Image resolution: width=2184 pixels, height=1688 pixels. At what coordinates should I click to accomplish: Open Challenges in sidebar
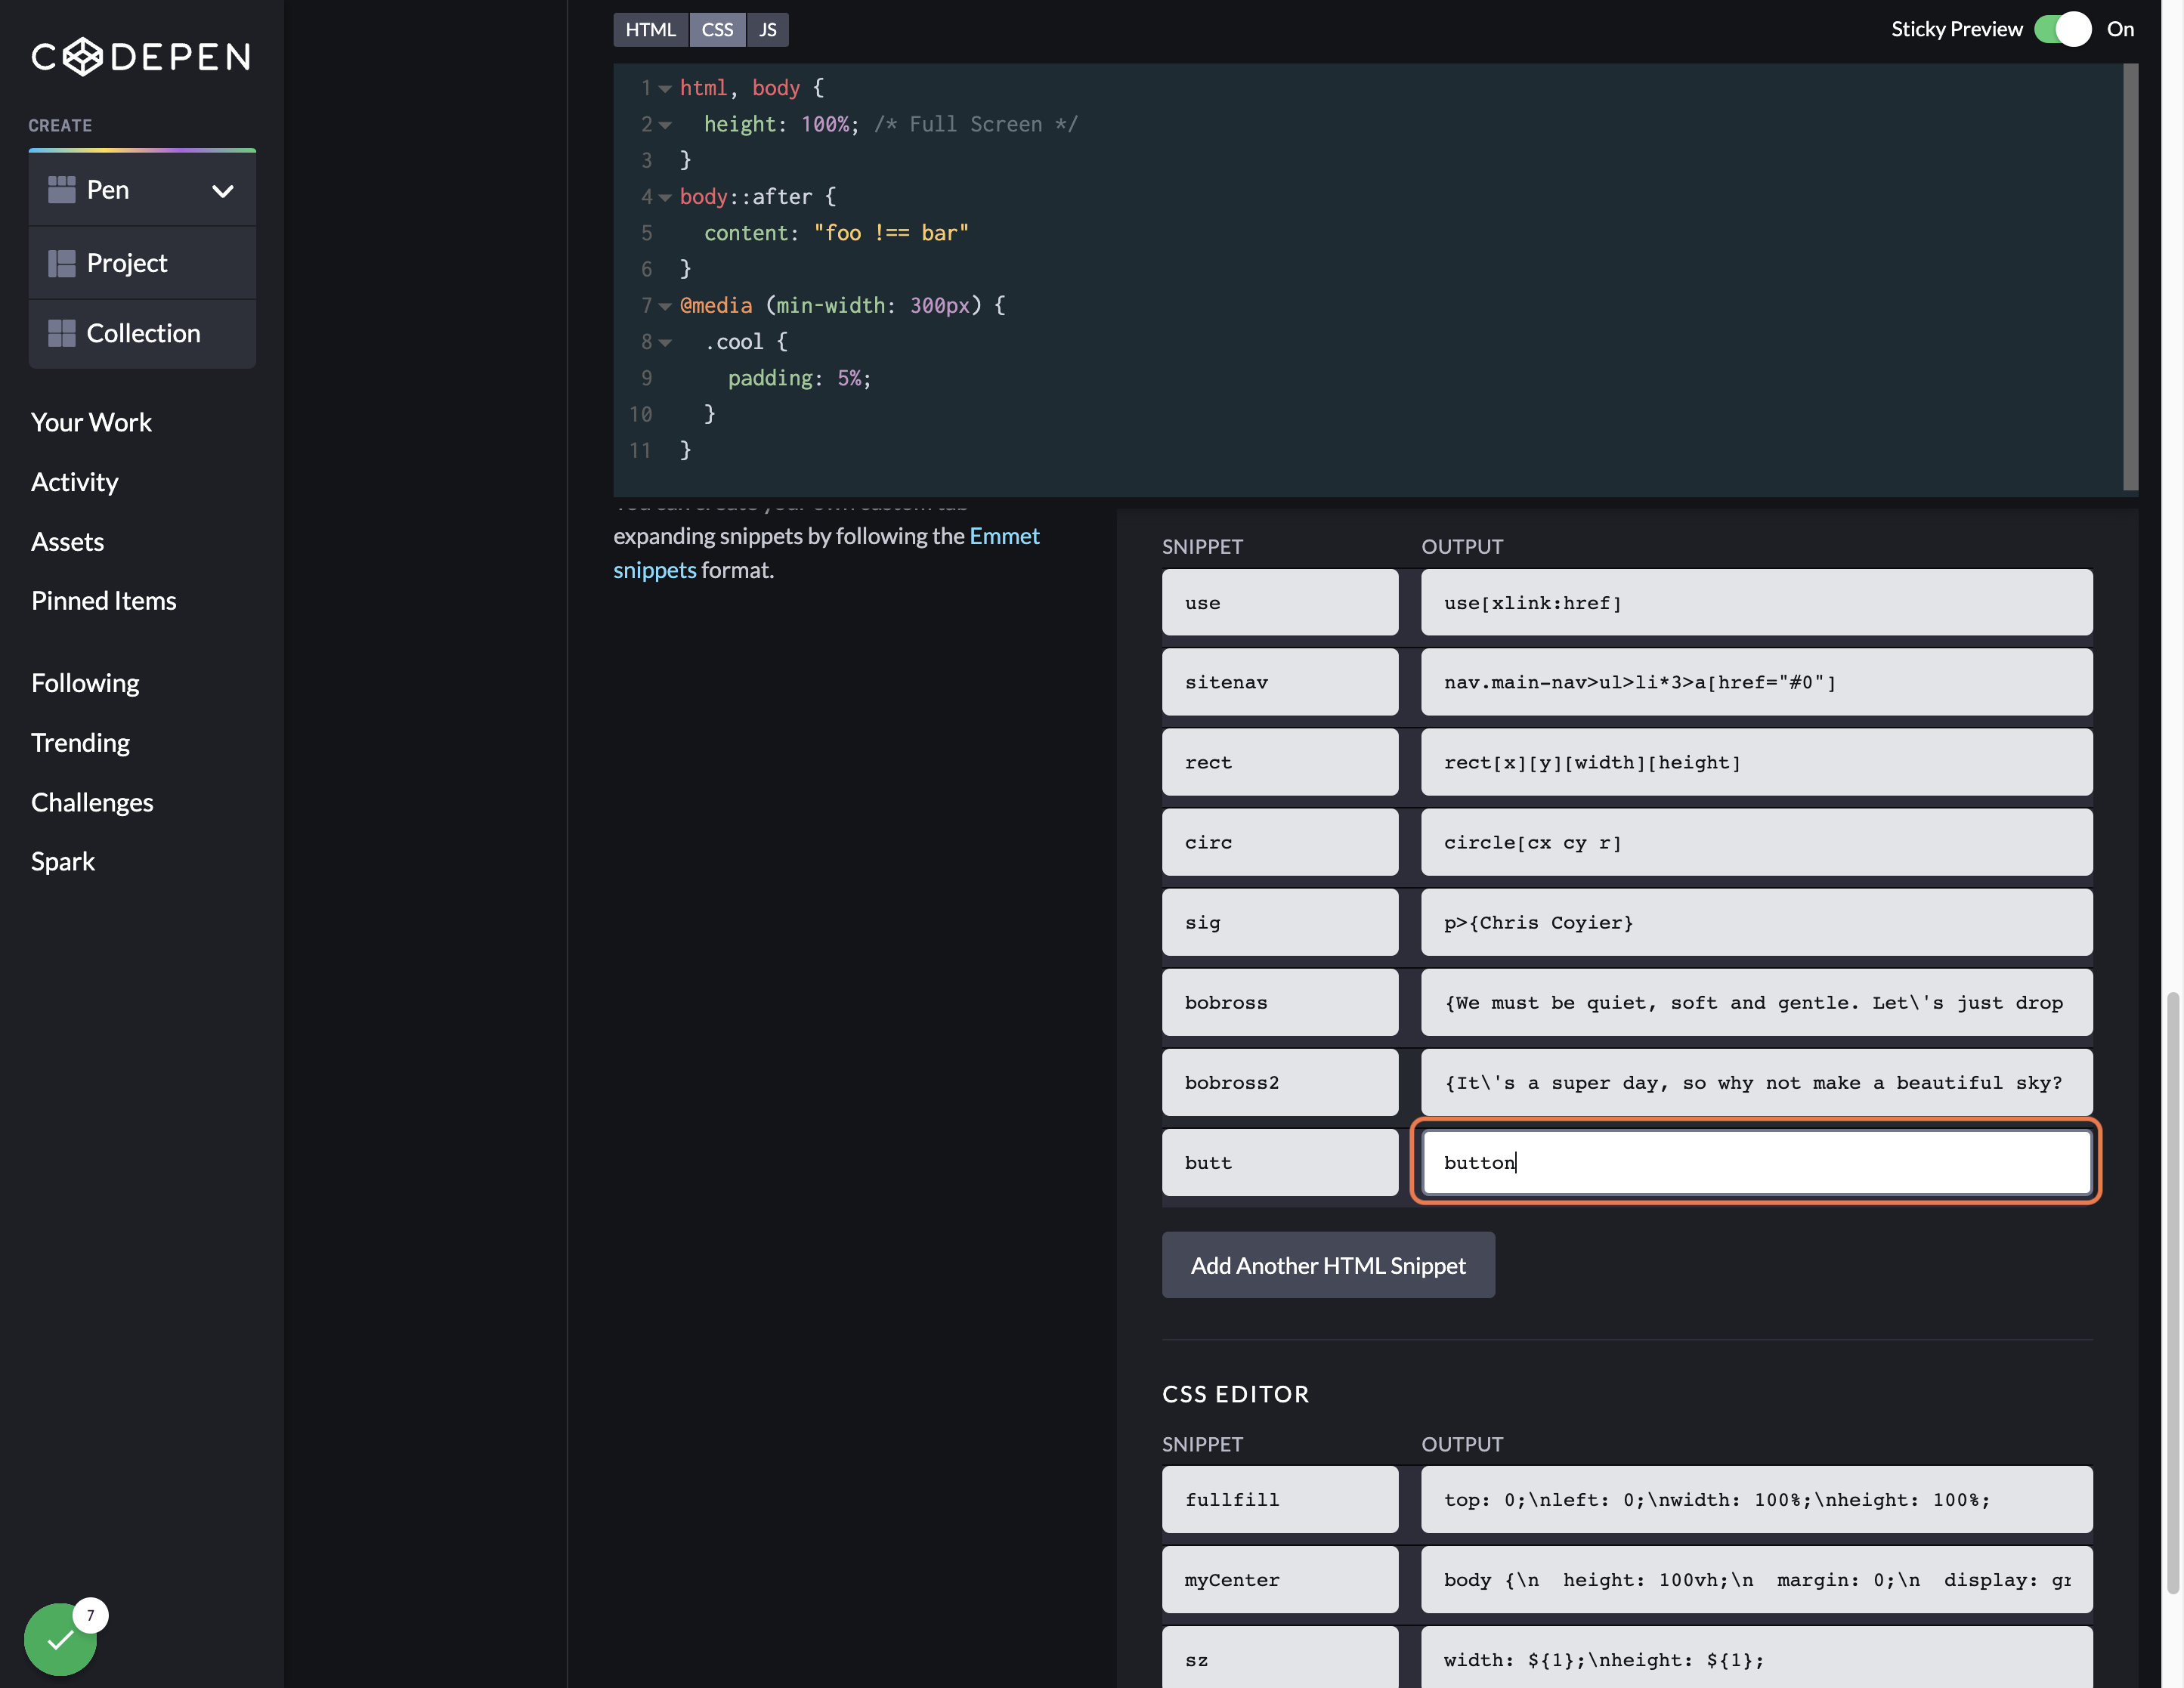pos(92,802)
